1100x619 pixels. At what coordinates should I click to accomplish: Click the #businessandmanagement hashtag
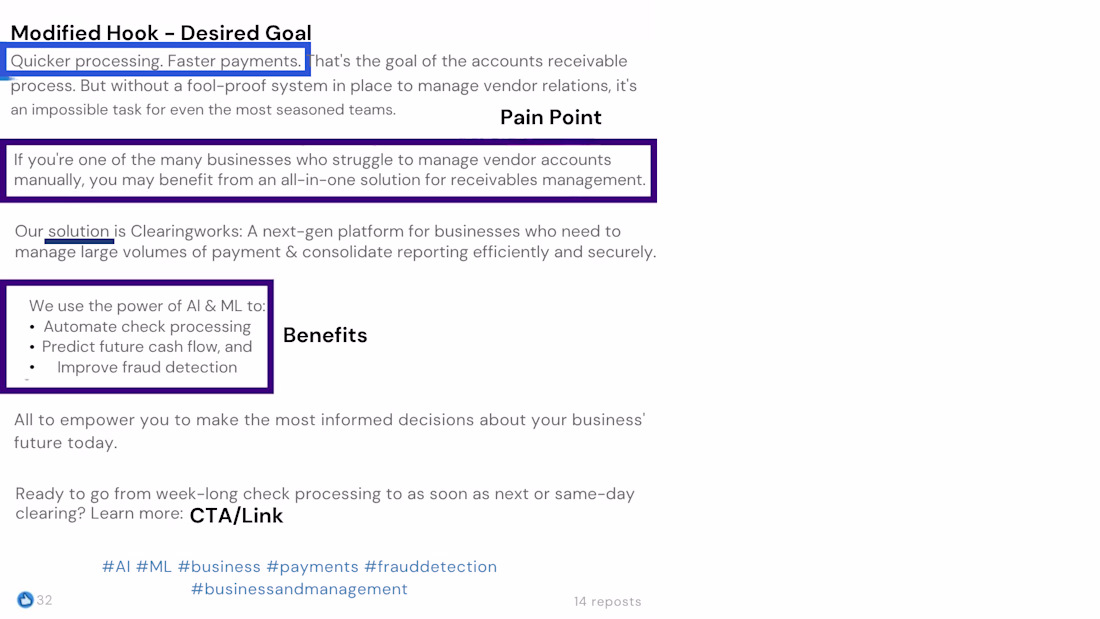coord(299,589)
